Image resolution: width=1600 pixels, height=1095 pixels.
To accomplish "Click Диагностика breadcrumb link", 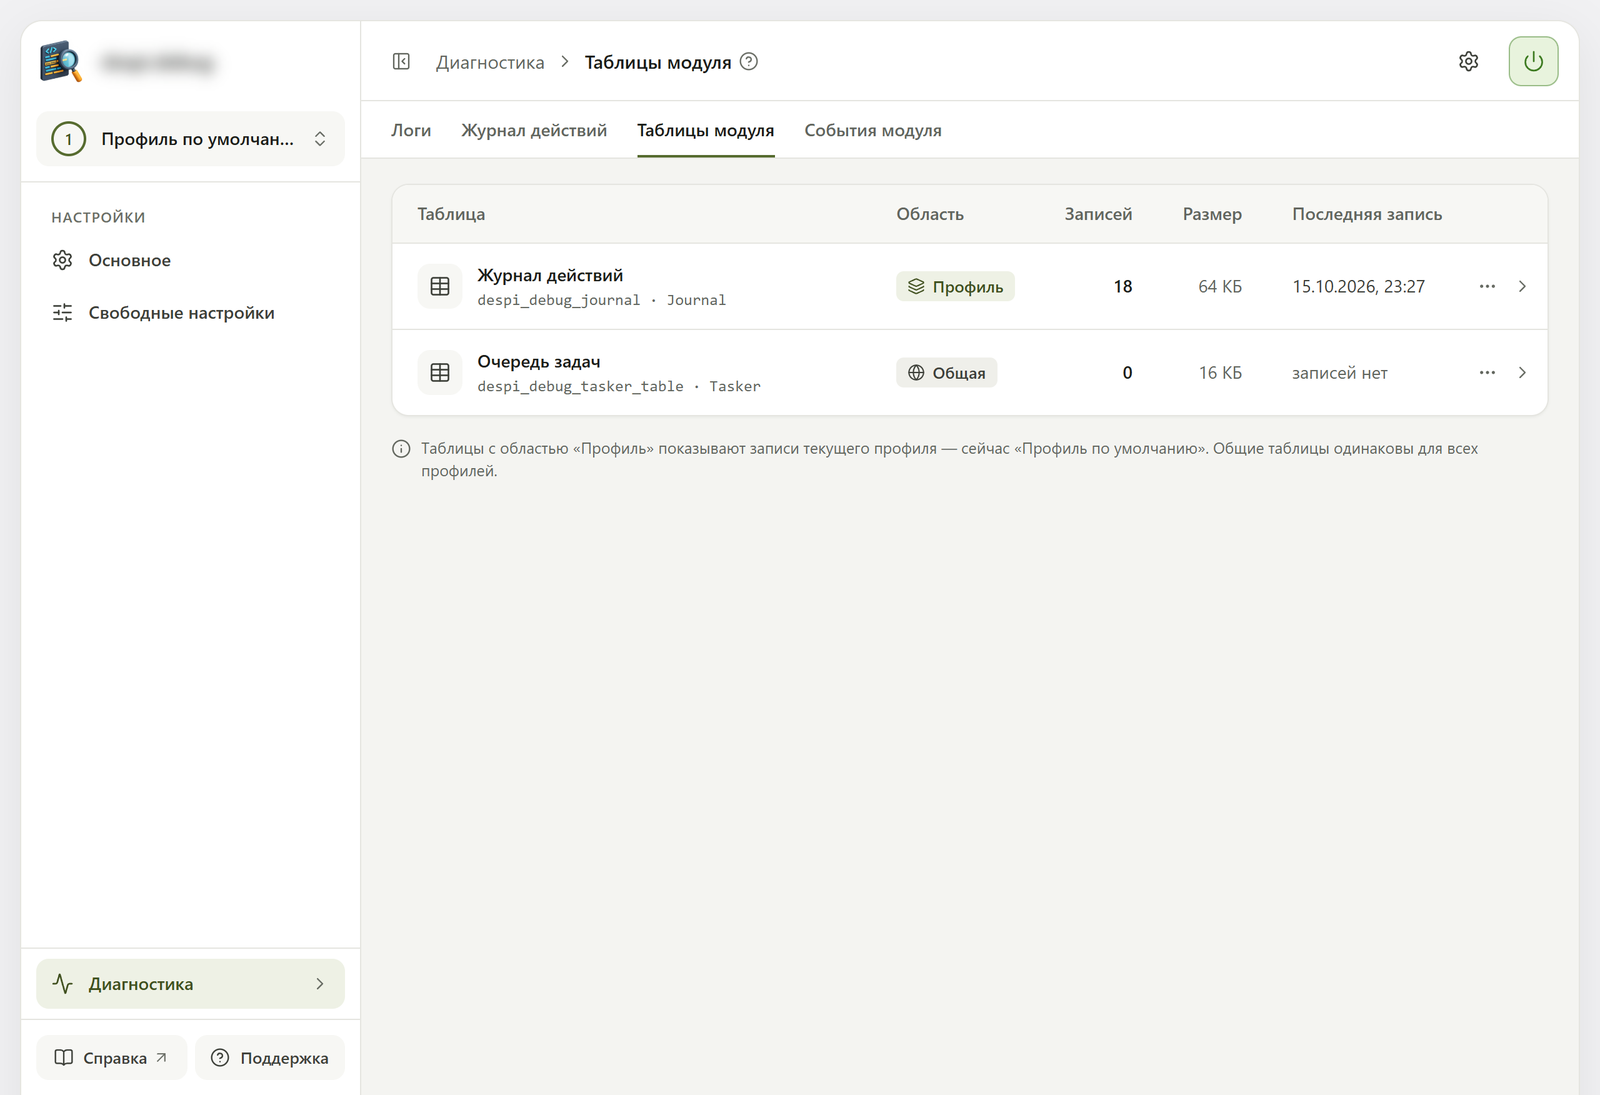I will click(490, 62).
